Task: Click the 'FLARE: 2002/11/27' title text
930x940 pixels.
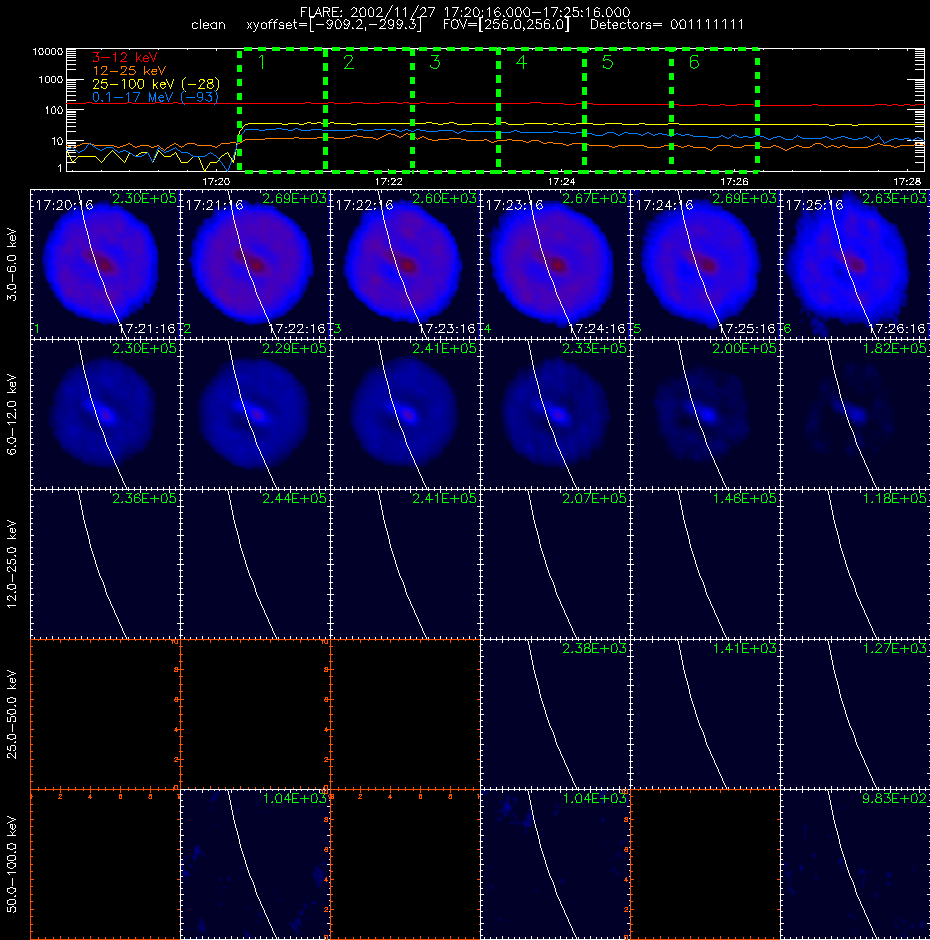Action: click(368, 12)
